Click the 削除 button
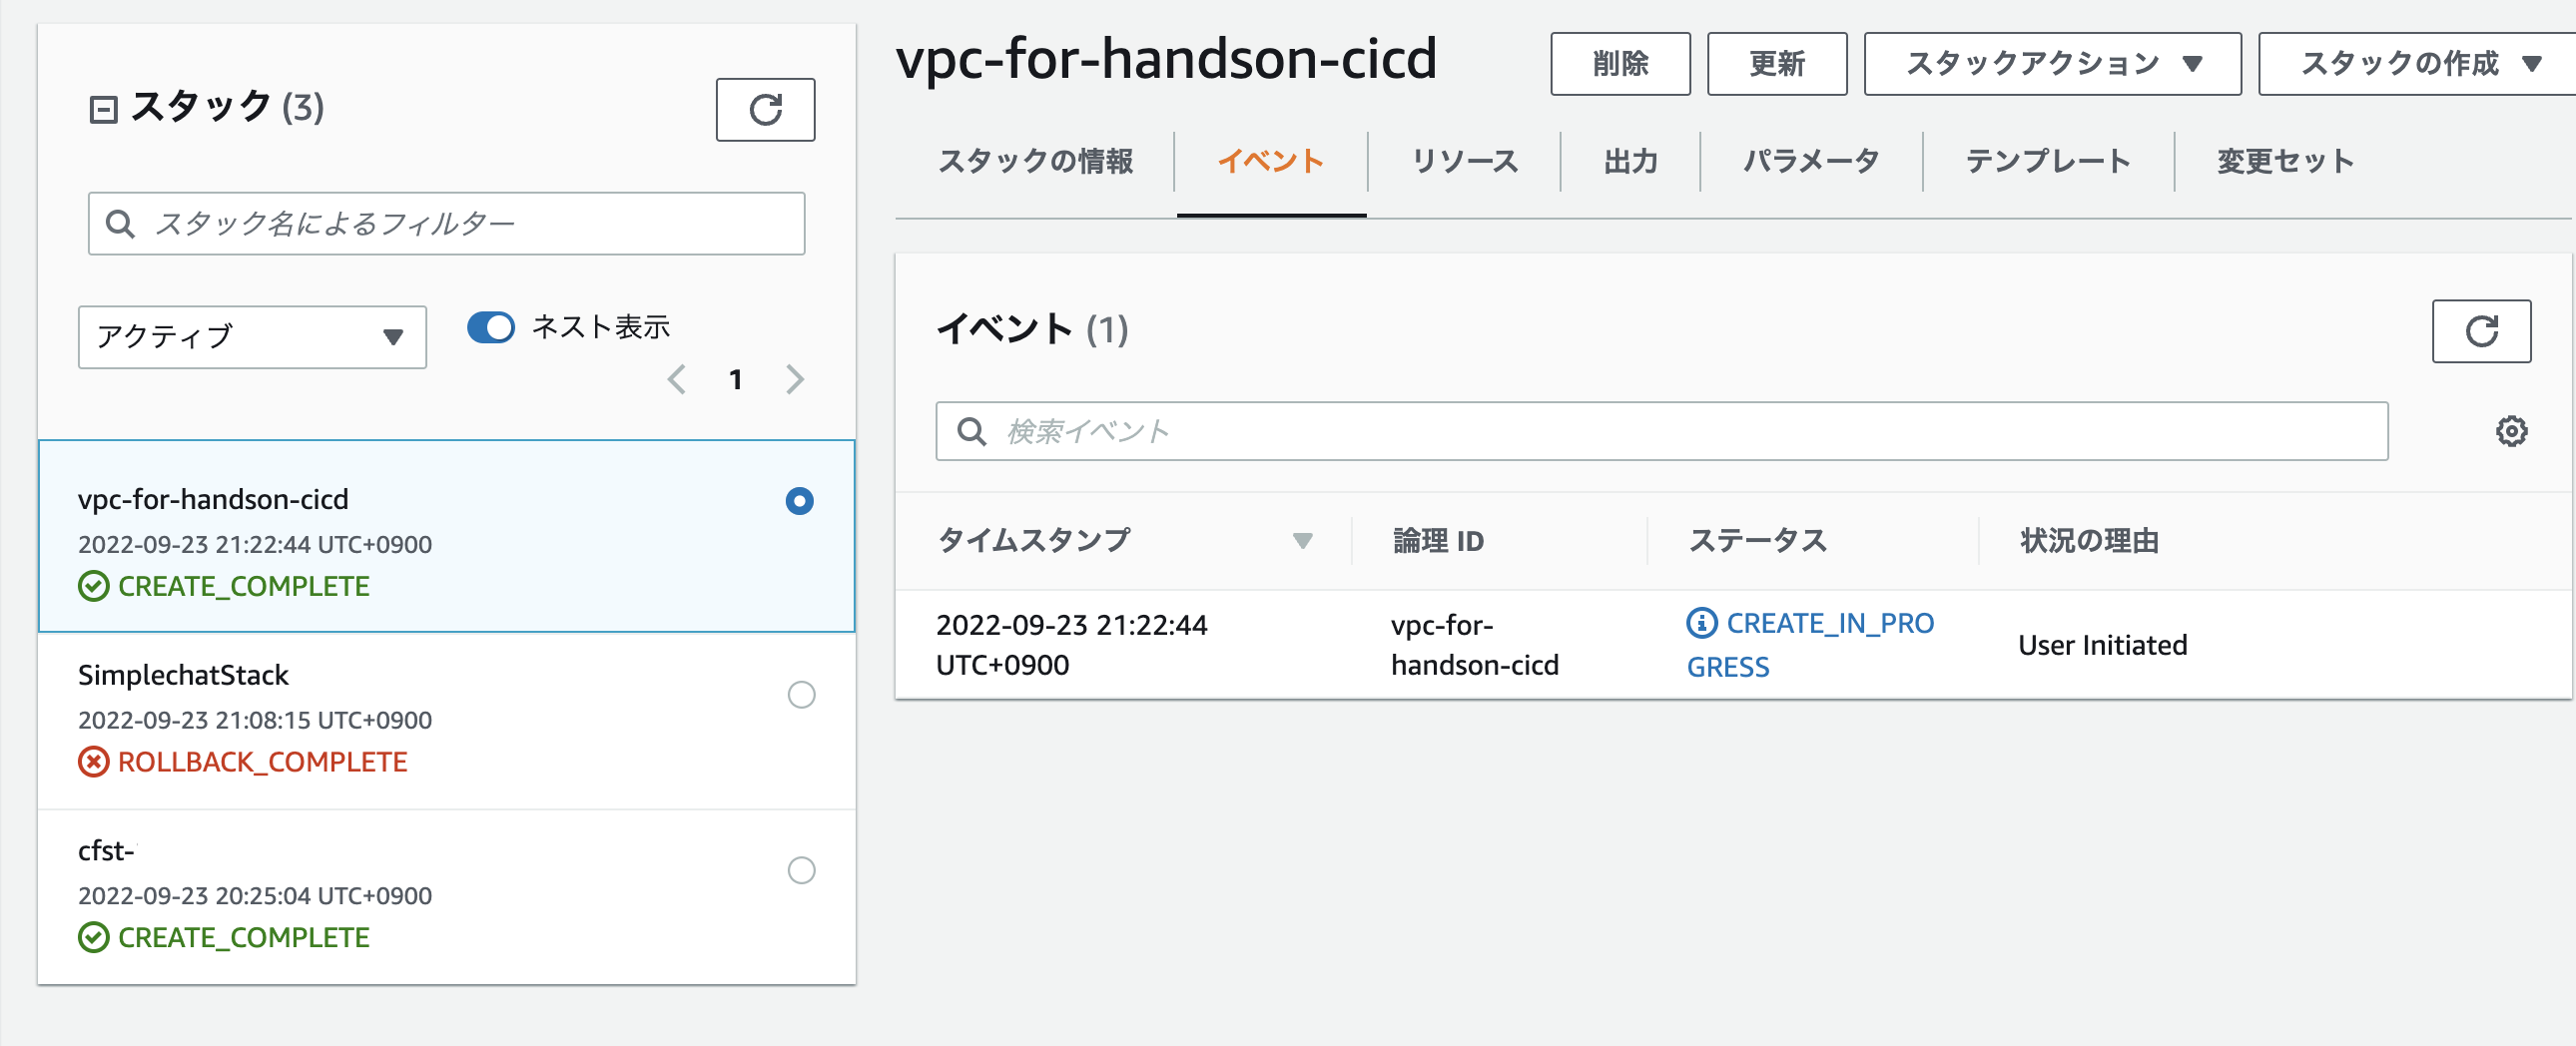 [1620, 63]
